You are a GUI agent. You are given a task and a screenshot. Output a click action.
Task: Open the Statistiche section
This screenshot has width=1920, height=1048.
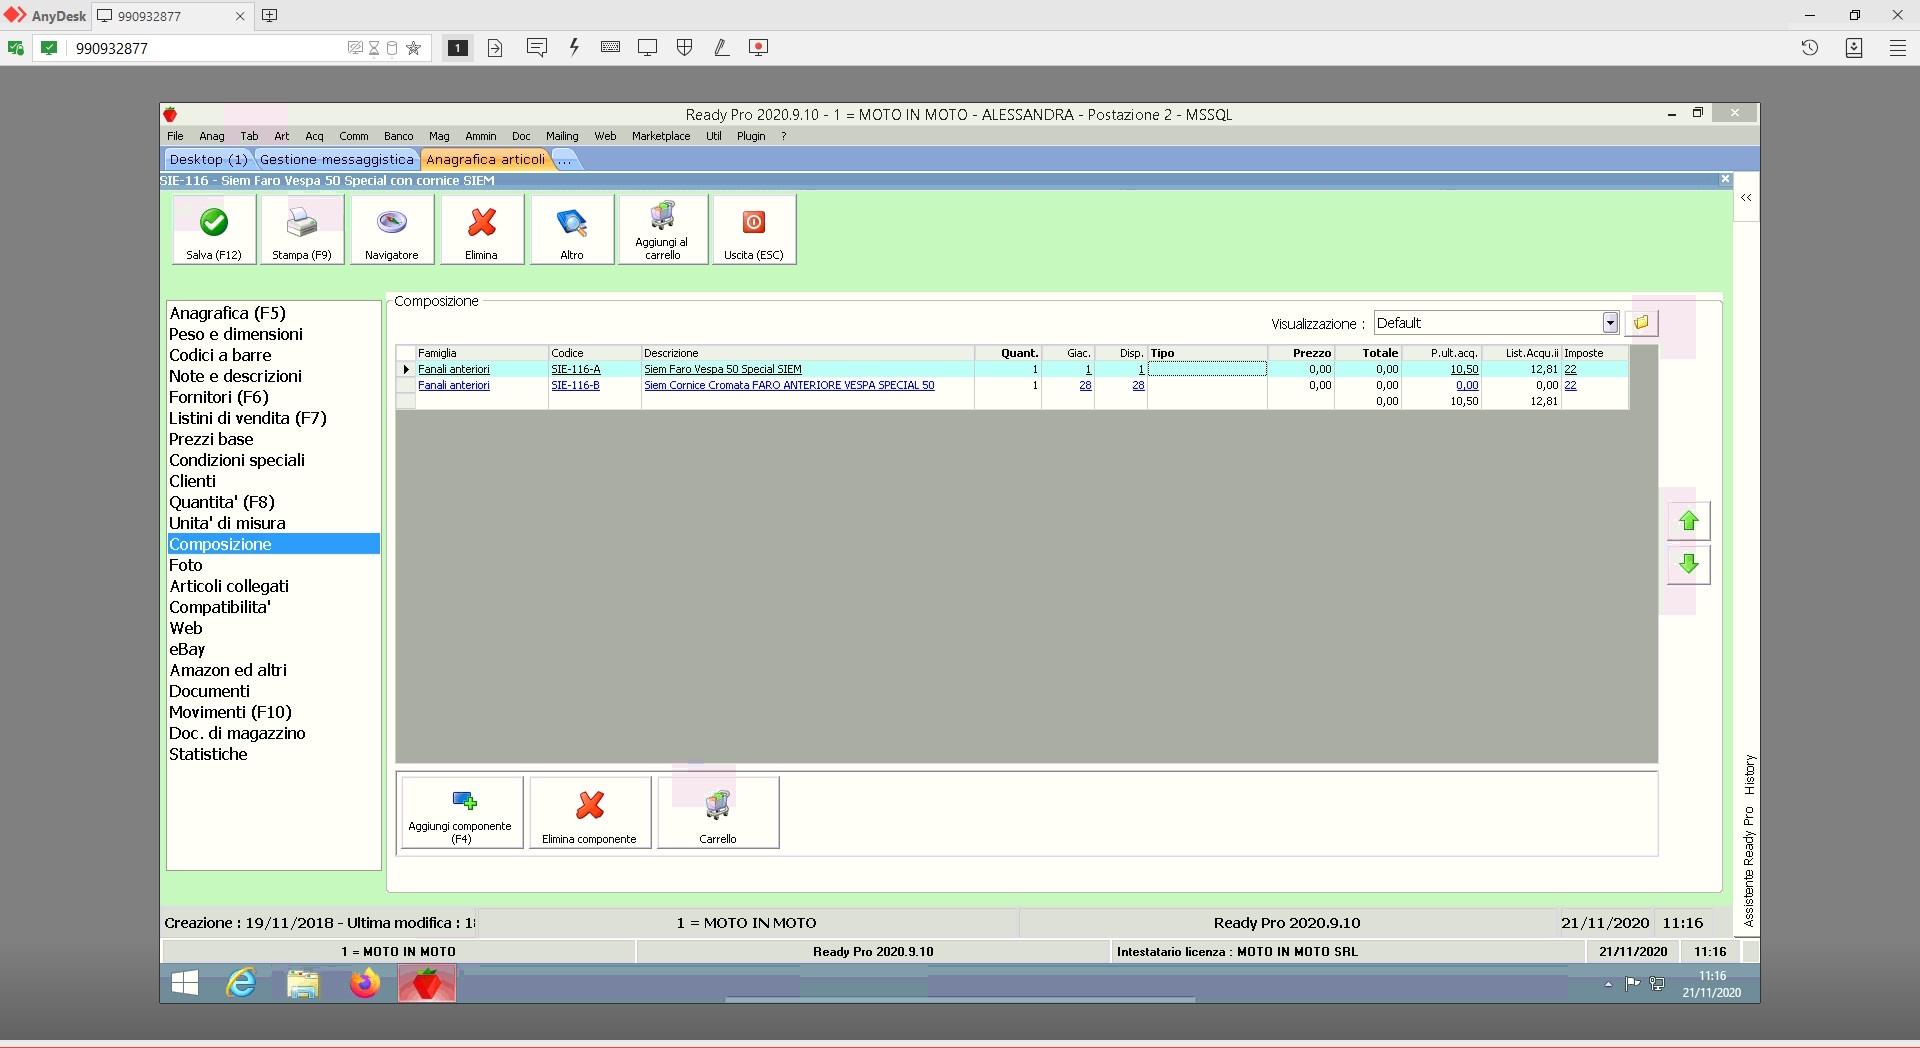[208, 754]
